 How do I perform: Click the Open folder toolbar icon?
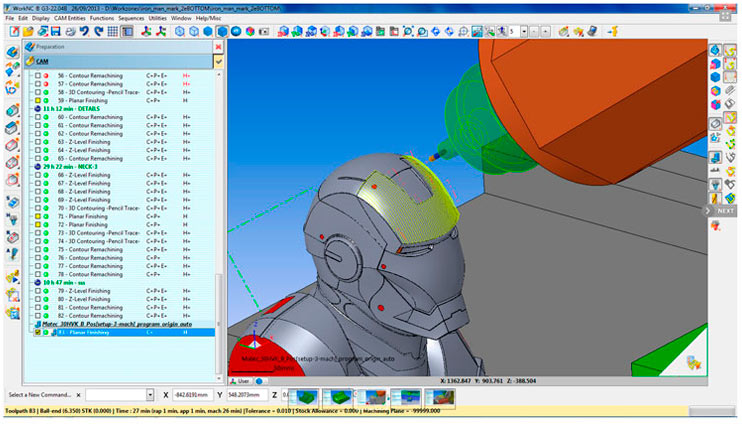(x=28, y=31)
